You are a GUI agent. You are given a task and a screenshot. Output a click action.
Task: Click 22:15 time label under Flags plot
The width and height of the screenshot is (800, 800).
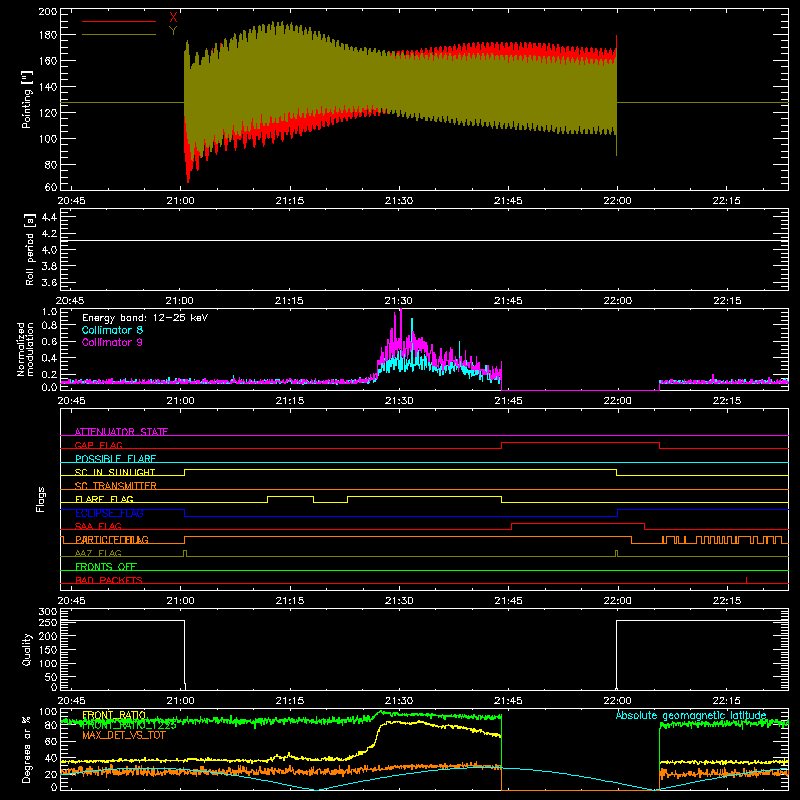(727, 601)
